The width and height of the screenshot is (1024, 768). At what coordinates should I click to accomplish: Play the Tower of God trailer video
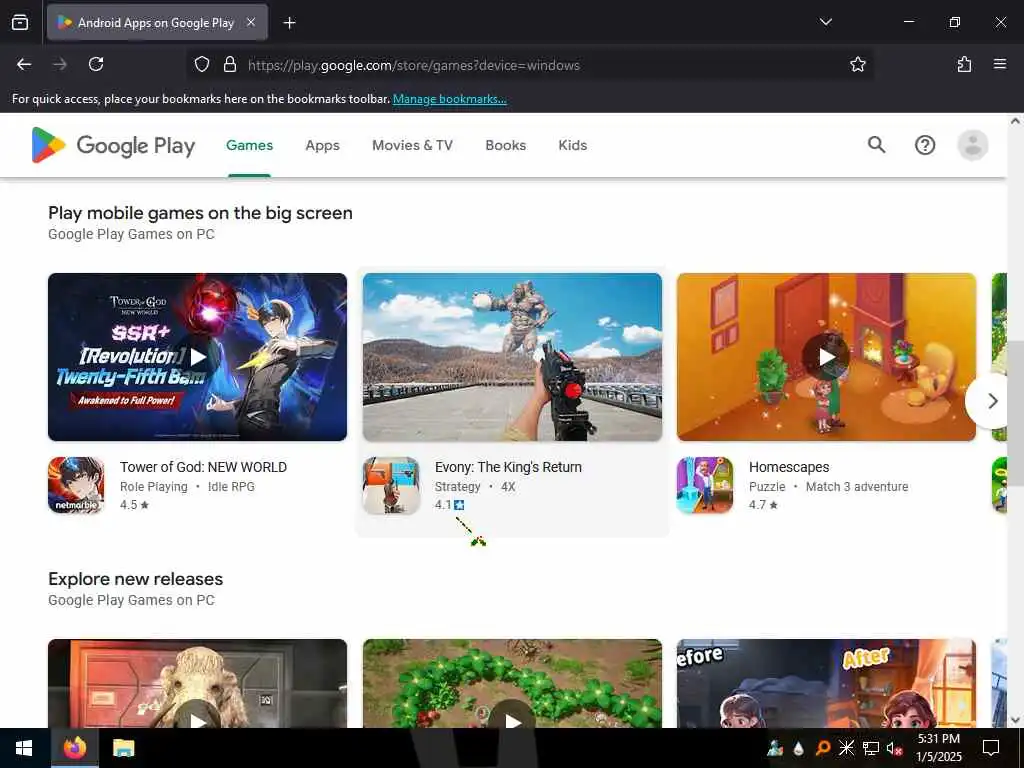(197, 357)
